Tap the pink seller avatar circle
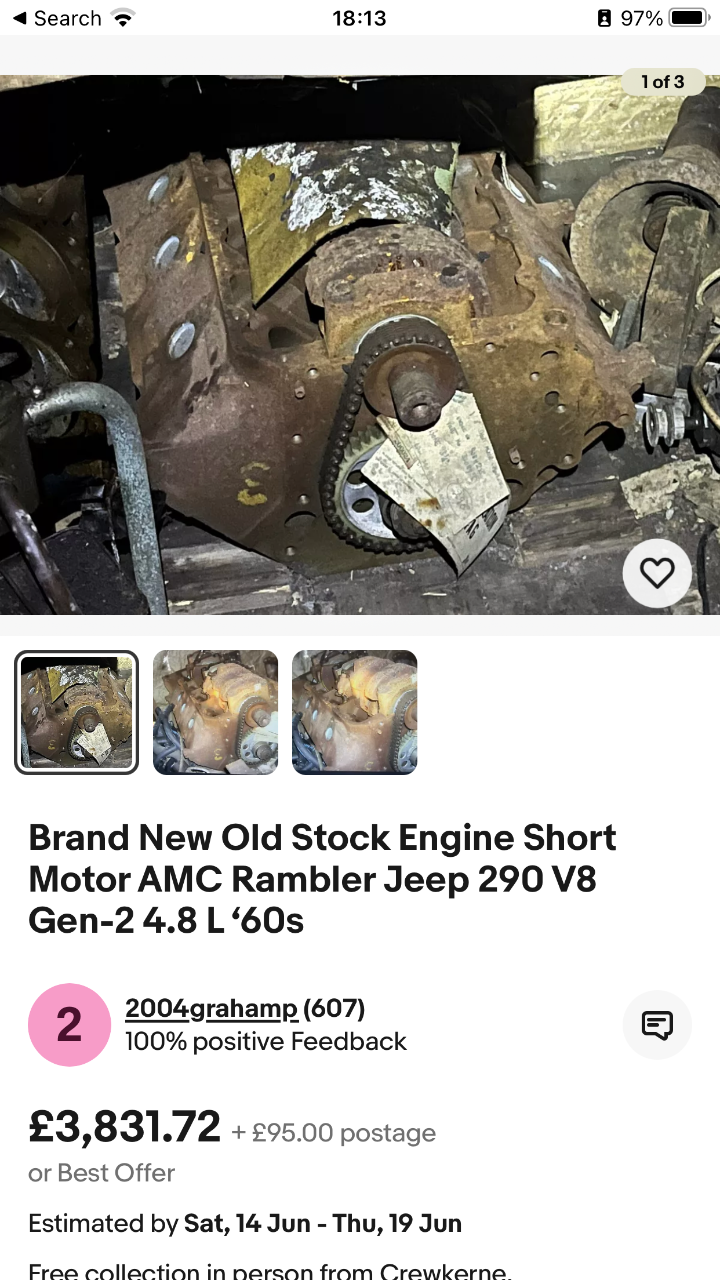This screenshot has height=1280, width=720. point(69,1025)
